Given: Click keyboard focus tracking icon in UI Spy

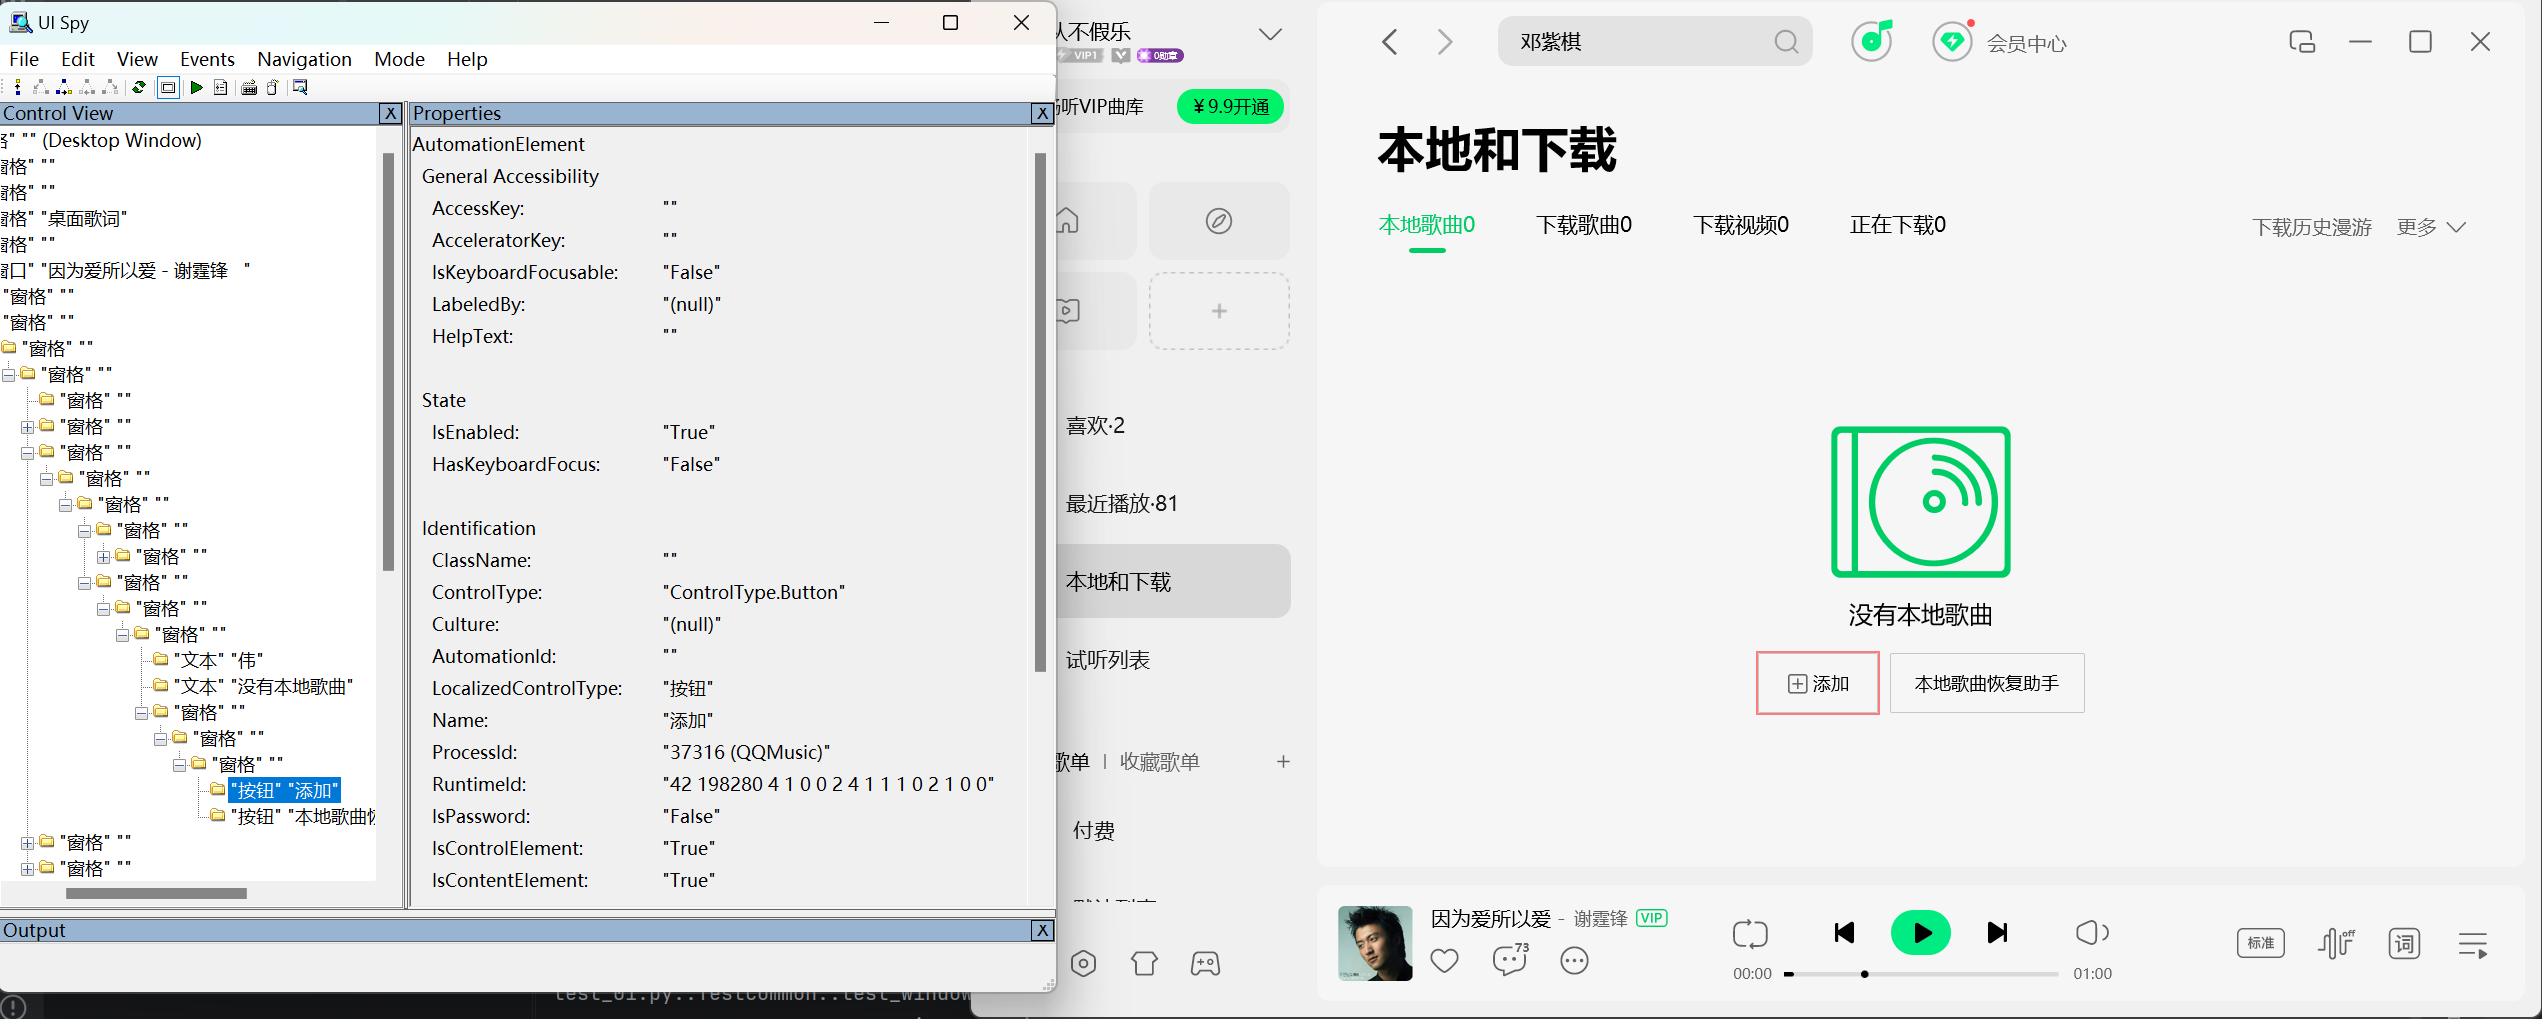Looking at the screenshot, I should coord(249,87).
